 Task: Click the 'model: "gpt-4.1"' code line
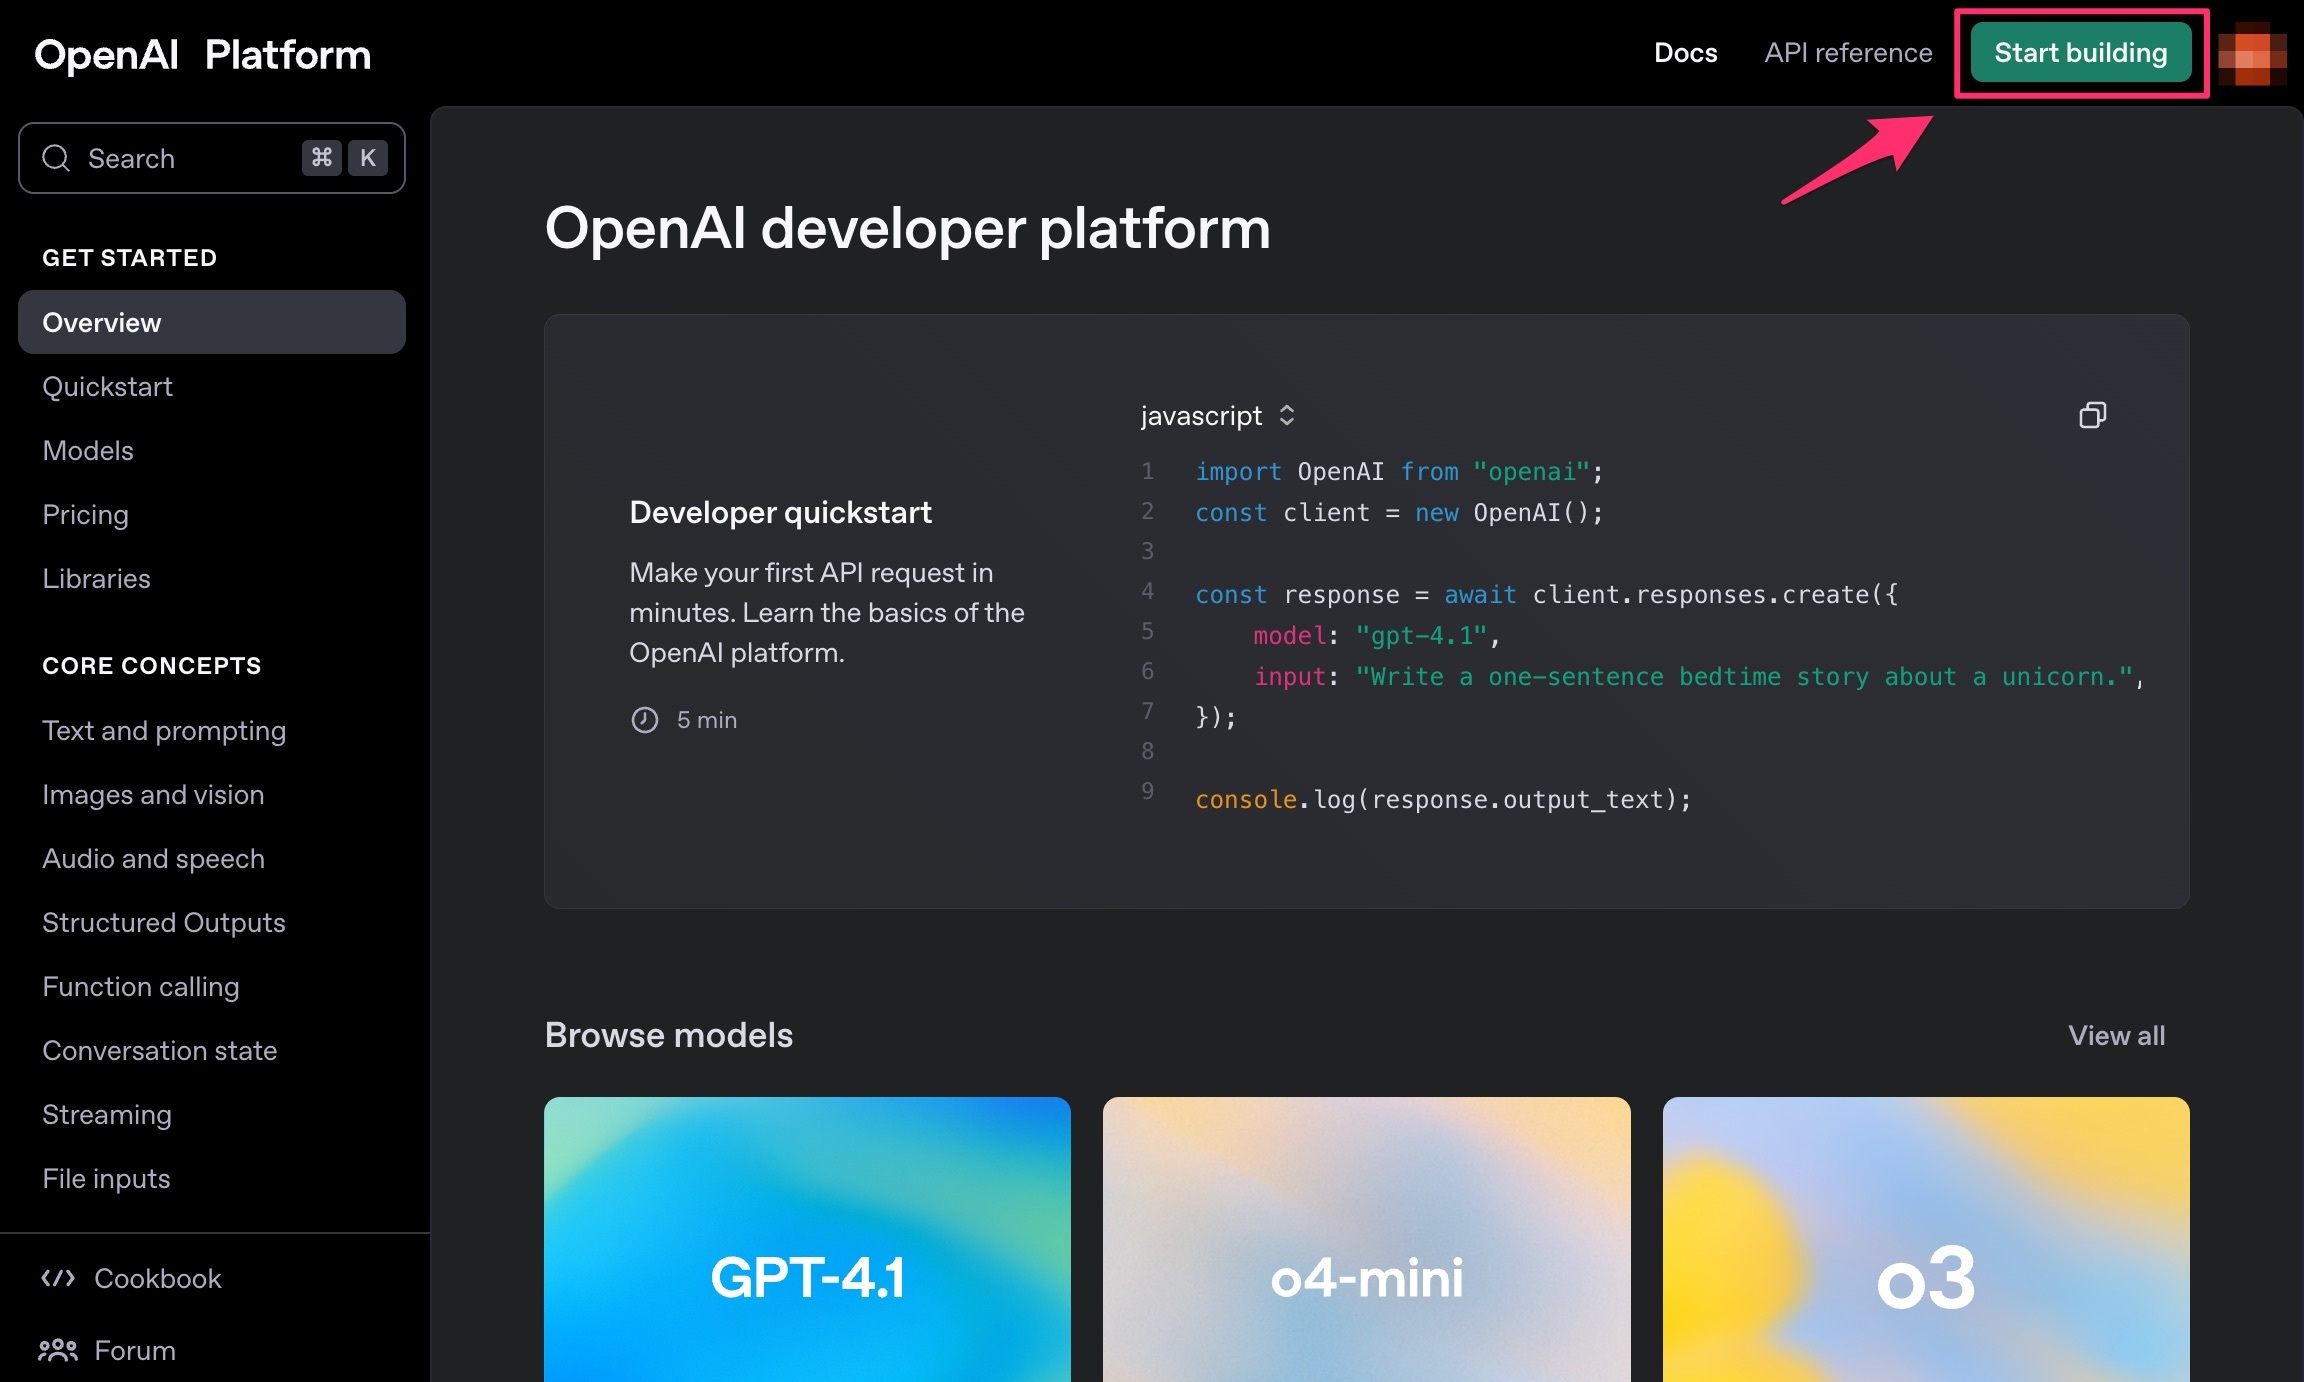point(1377,636)
